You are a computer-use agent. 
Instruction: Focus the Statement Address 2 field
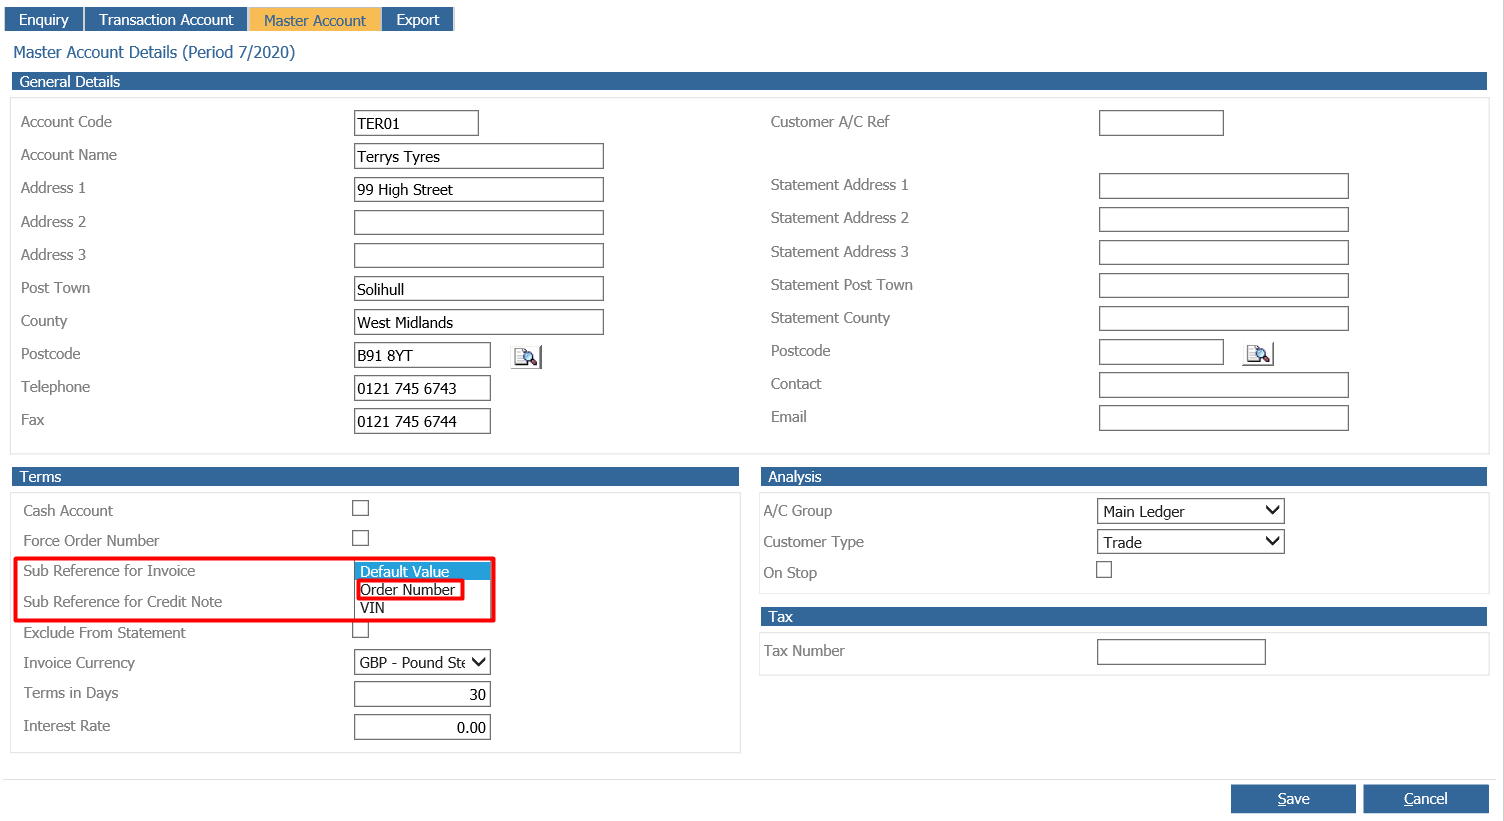point(1224,219)
